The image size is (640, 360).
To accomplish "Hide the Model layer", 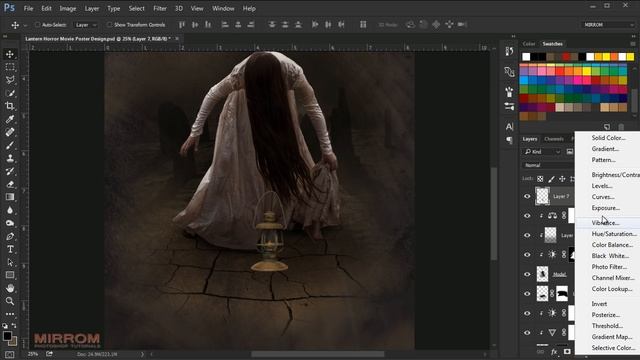I will click(x=527, y=274).
